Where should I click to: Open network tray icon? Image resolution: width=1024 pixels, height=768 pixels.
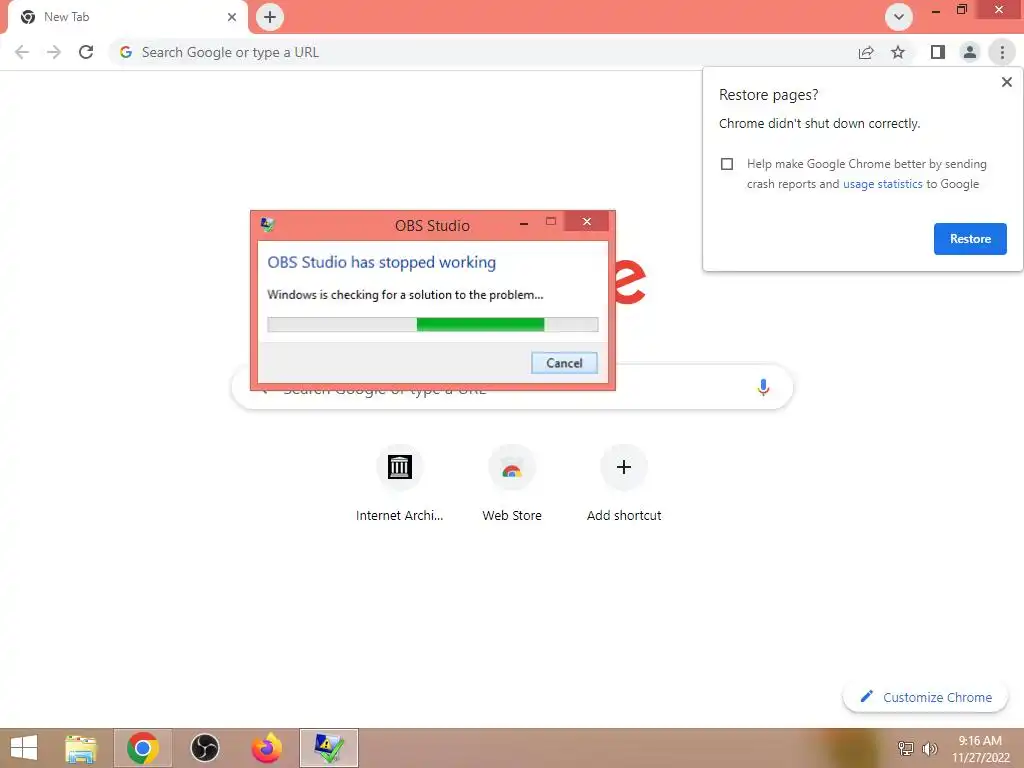tap(906, 748)
